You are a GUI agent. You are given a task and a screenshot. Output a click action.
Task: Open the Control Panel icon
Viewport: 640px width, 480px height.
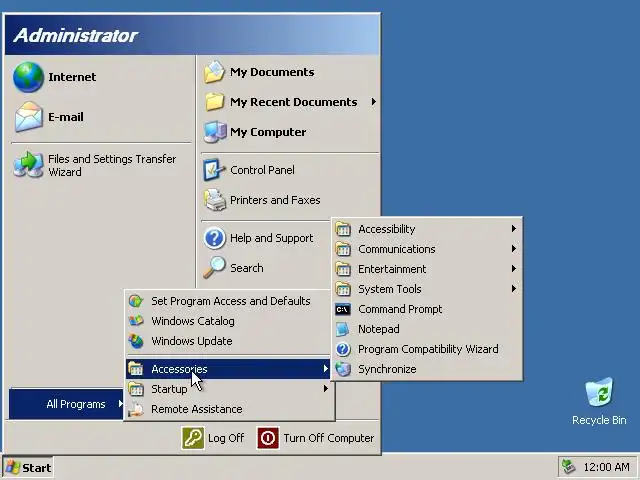[214, 170]
